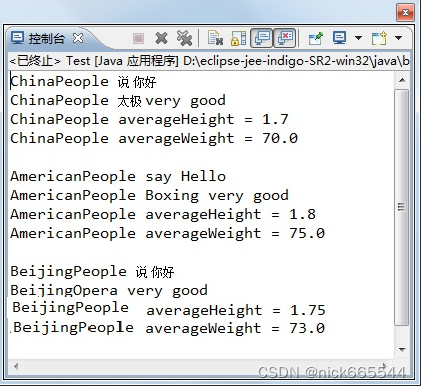Click 'BeijingPeople averageWeight = 73.0' line

(x=169, y=328)
